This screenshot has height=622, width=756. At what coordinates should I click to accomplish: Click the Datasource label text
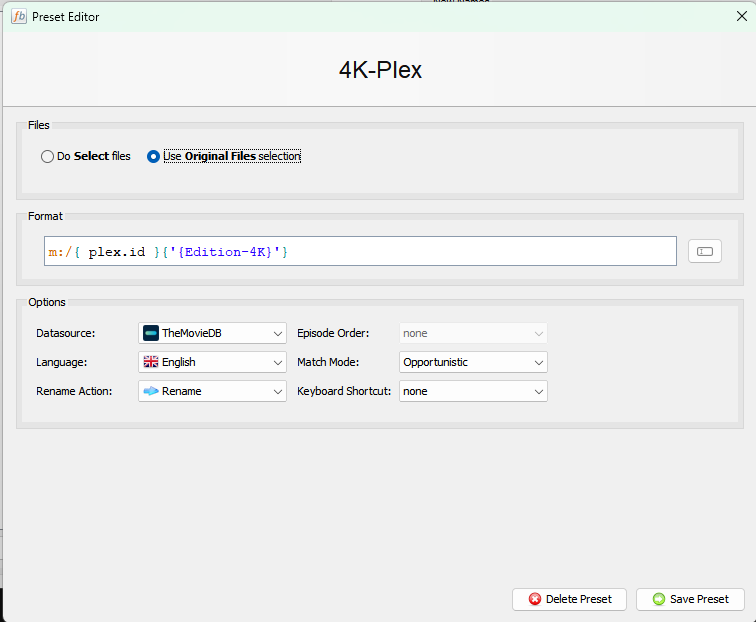pos(66,333)
